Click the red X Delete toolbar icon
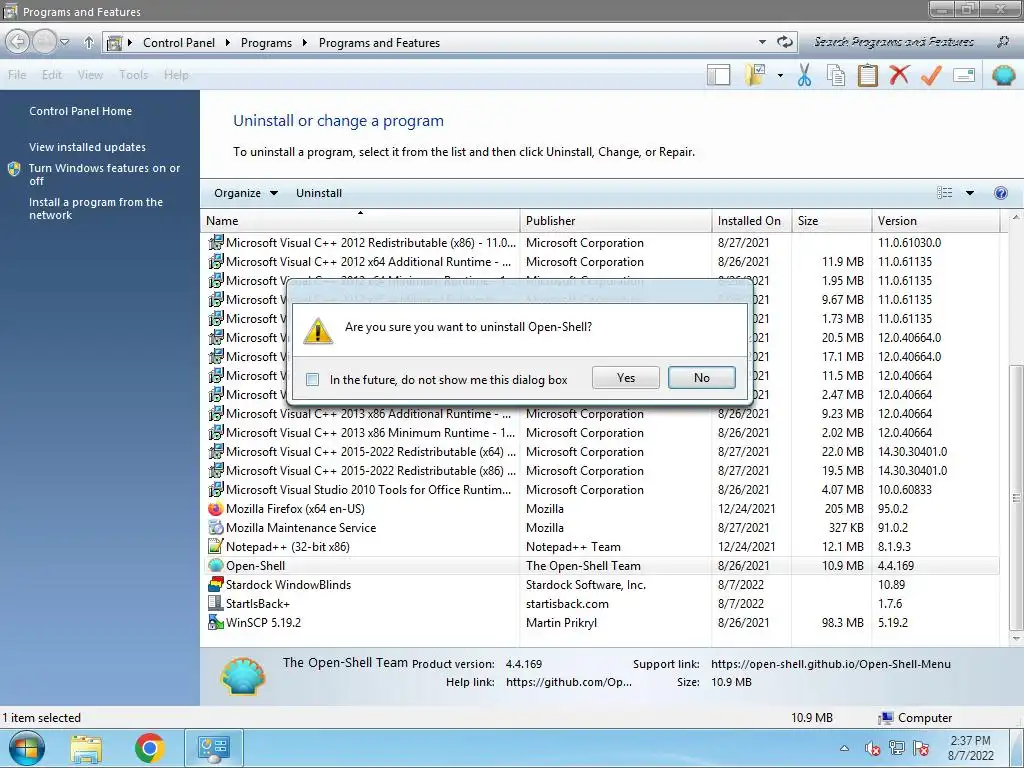Viewport: 1024px width, 768px height. pyautogui.click(x=899, y=75)
